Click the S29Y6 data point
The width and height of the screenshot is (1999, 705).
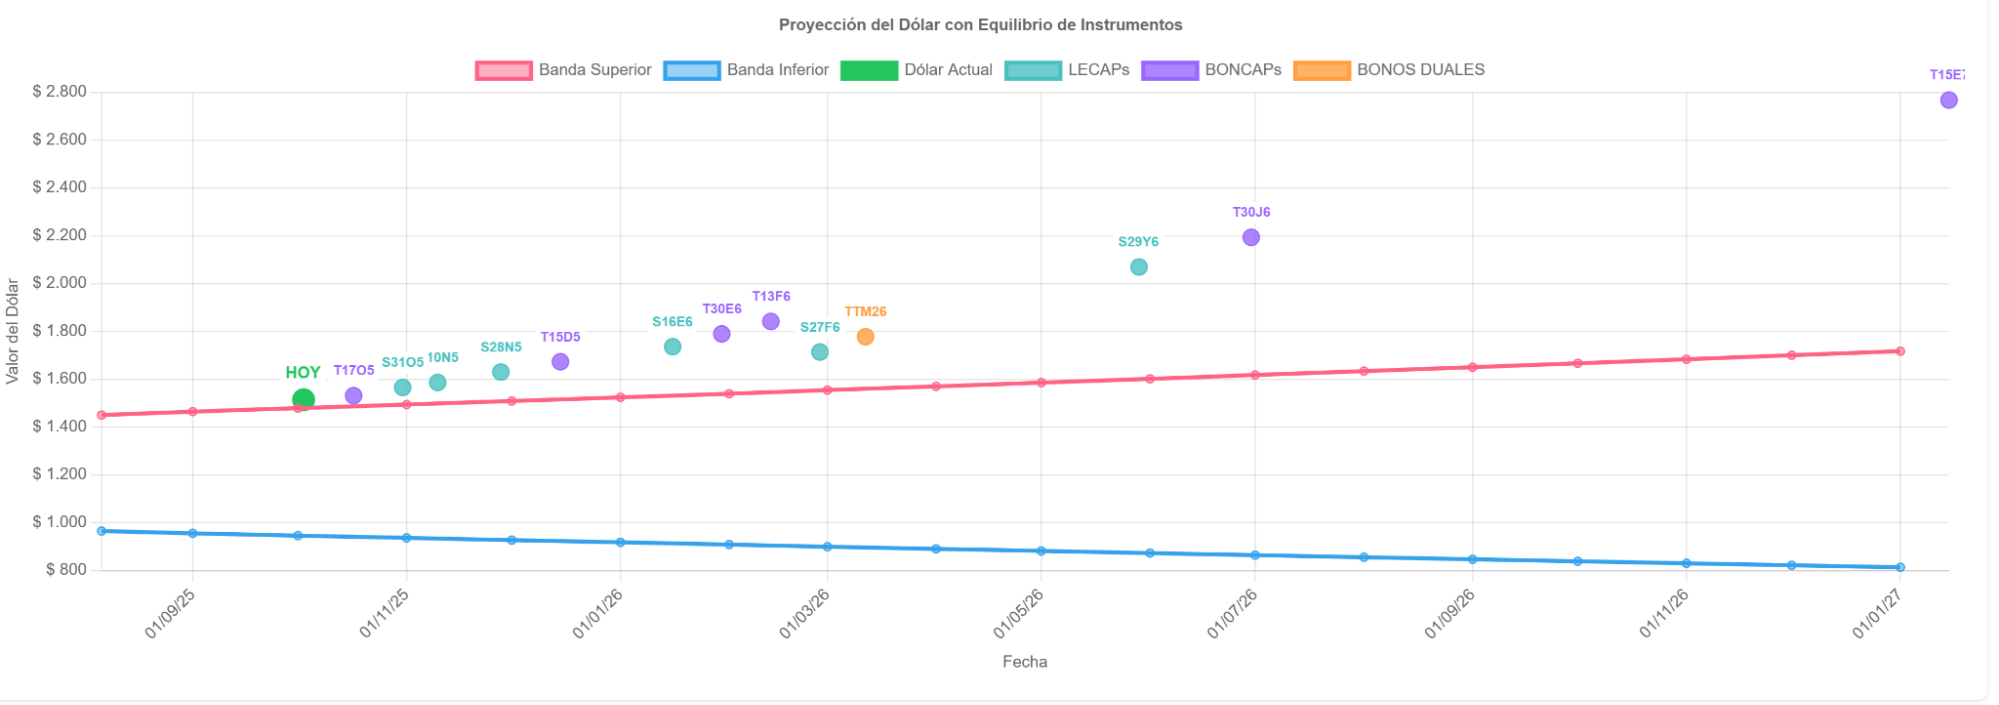pyautogui.click(x=1138, y=267)
